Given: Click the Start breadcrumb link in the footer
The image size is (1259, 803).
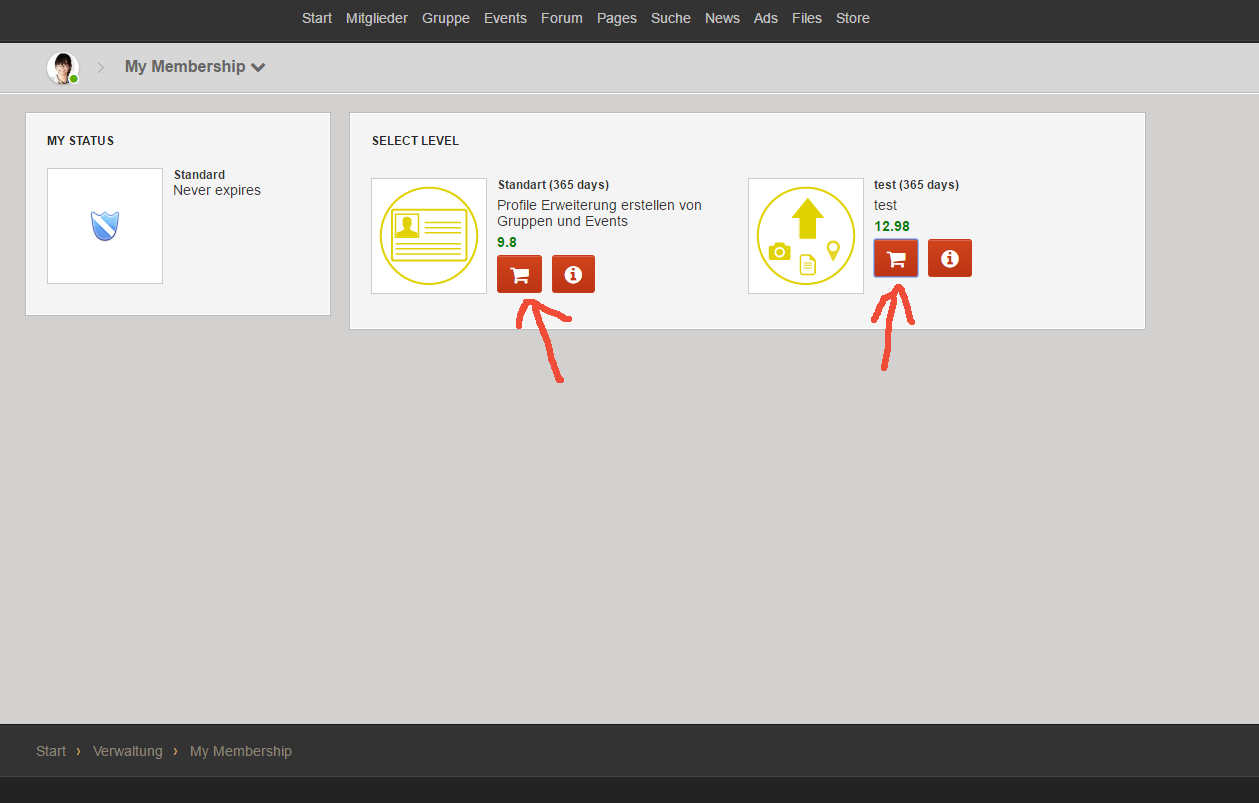Looking at the screenshot, I should (x=51, y=751).
